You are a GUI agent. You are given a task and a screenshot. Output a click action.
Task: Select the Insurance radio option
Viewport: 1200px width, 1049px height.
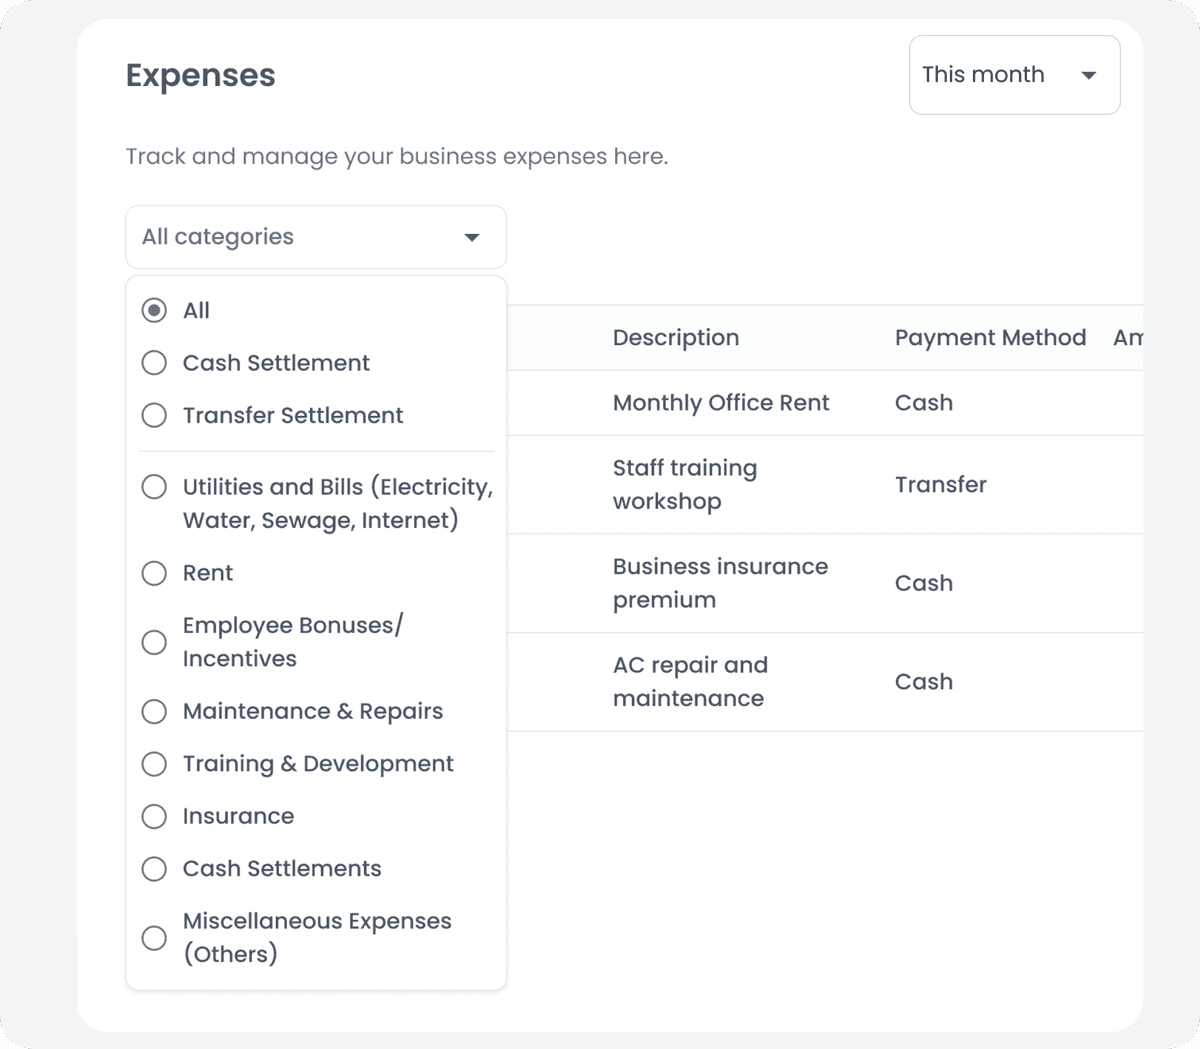154,816
